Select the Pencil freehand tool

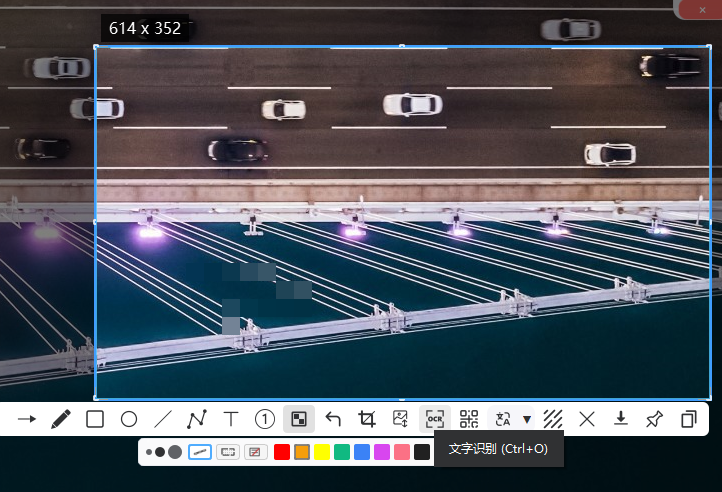pos(61,419)
